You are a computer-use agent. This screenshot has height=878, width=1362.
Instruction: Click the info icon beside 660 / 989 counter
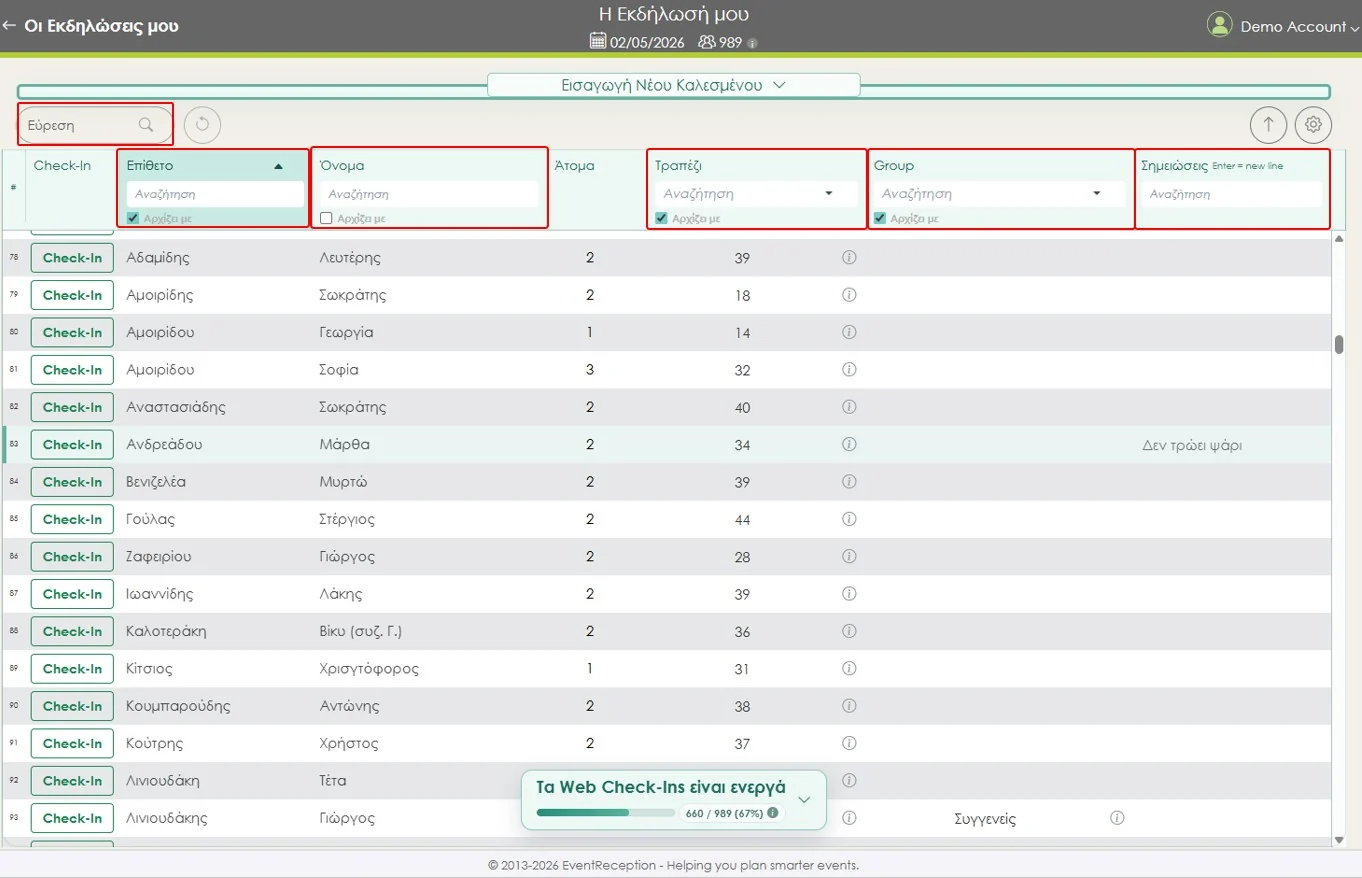tap(772, 813)
